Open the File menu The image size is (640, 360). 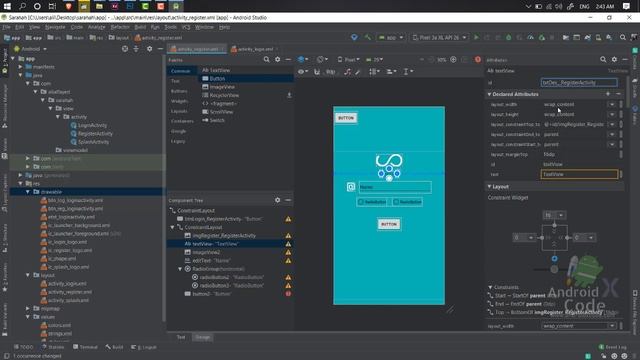coord(7,27)
